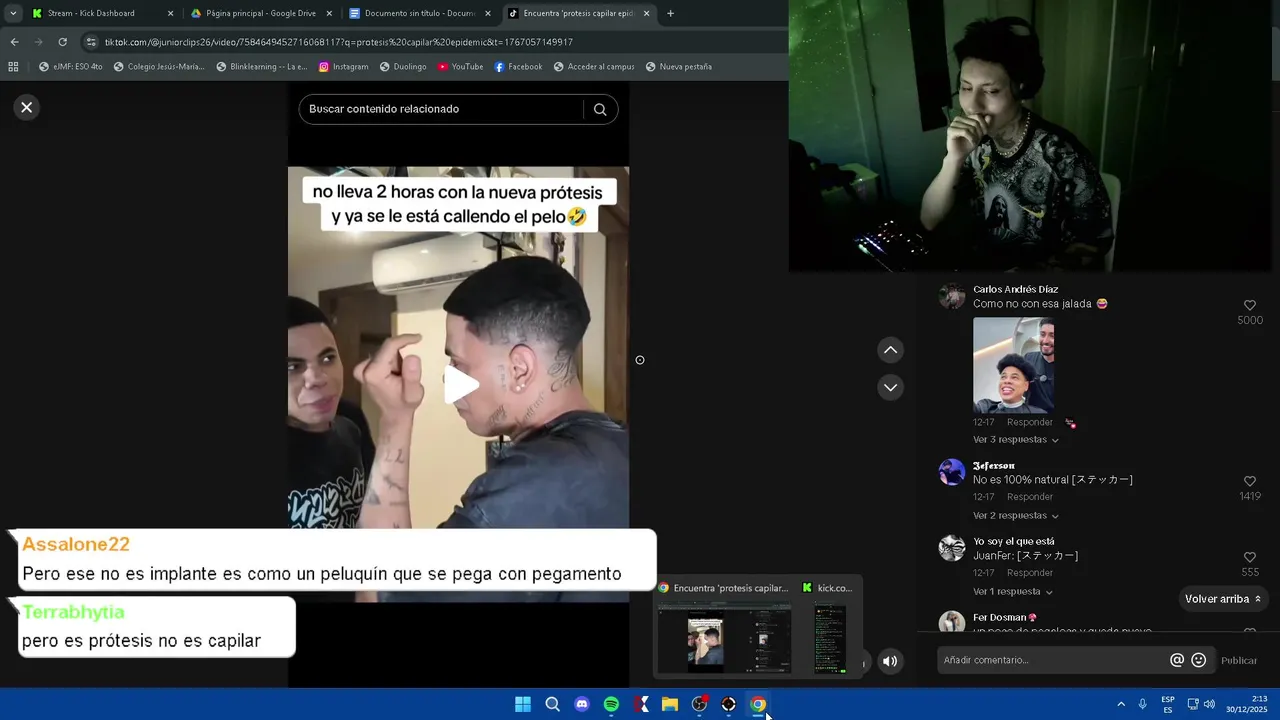This screenshot has width=1280, height=720.
Task: Open Carlos Andrés Díaz's profile avatar
Action: [952, 296]
